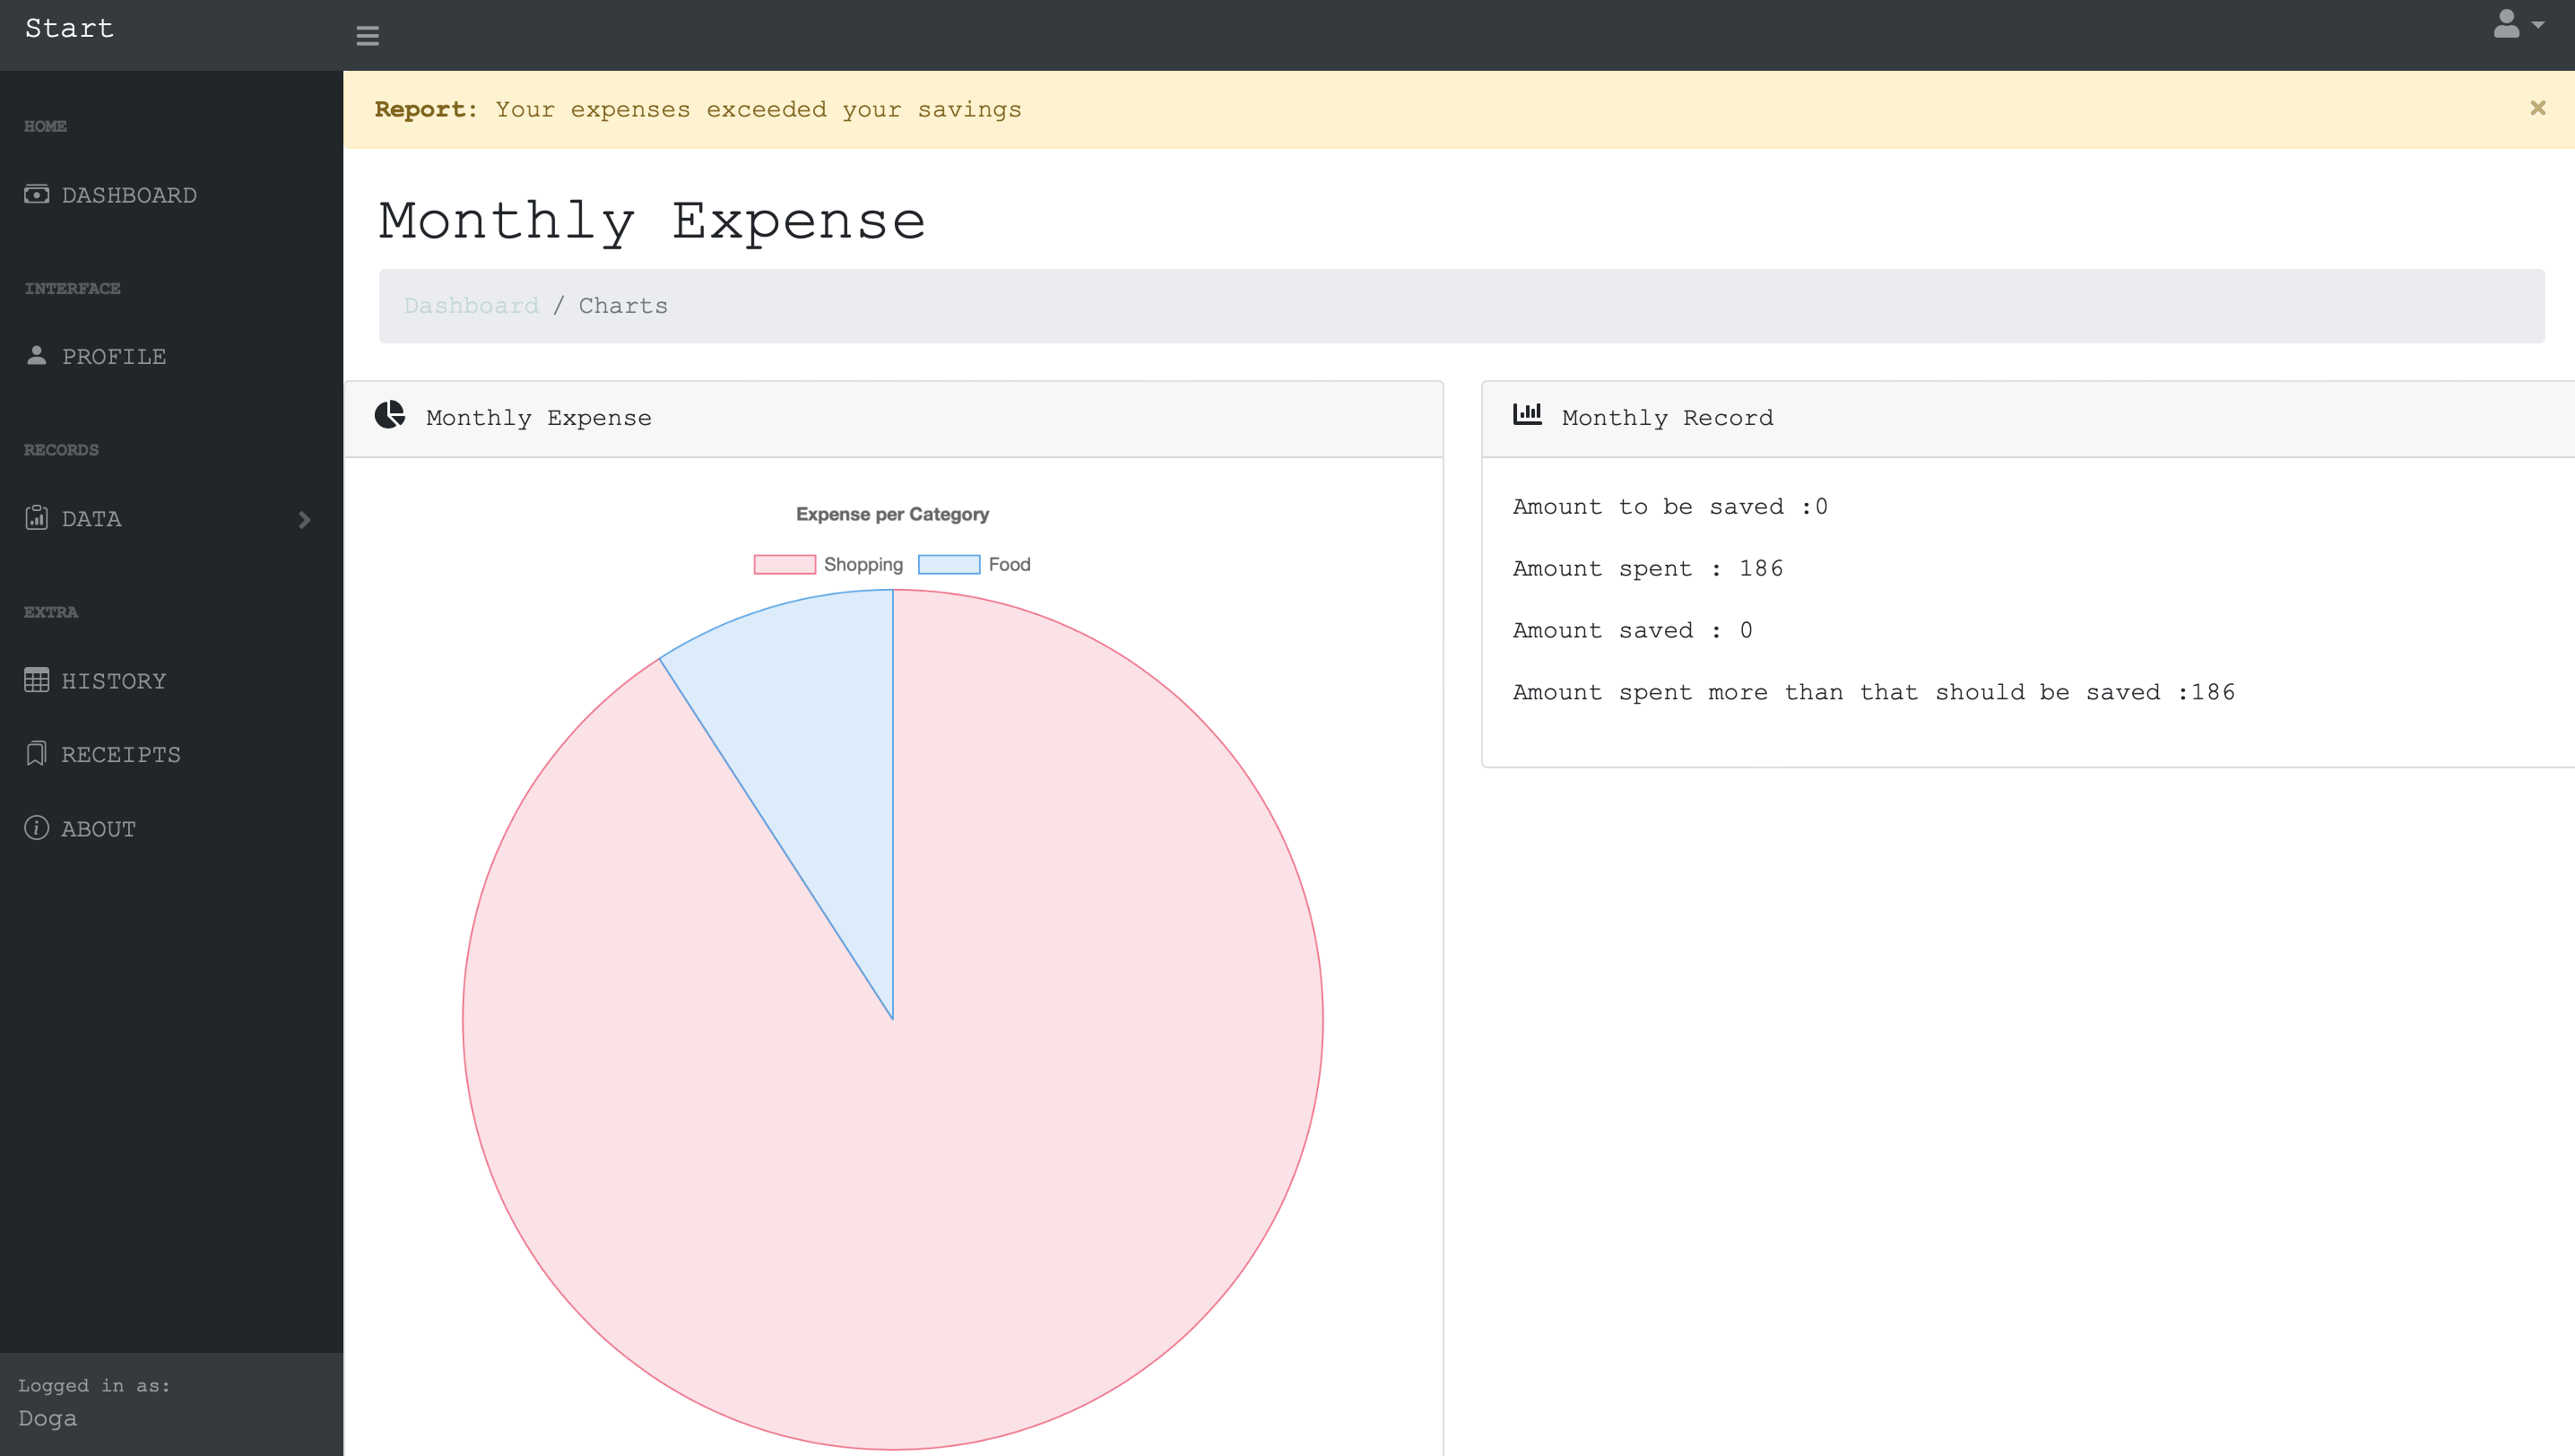The image size is (2575, 1456).
Task: Click the Dashboard money icon in sidebar
Action: pyautogui.click(x=36, y=194)
